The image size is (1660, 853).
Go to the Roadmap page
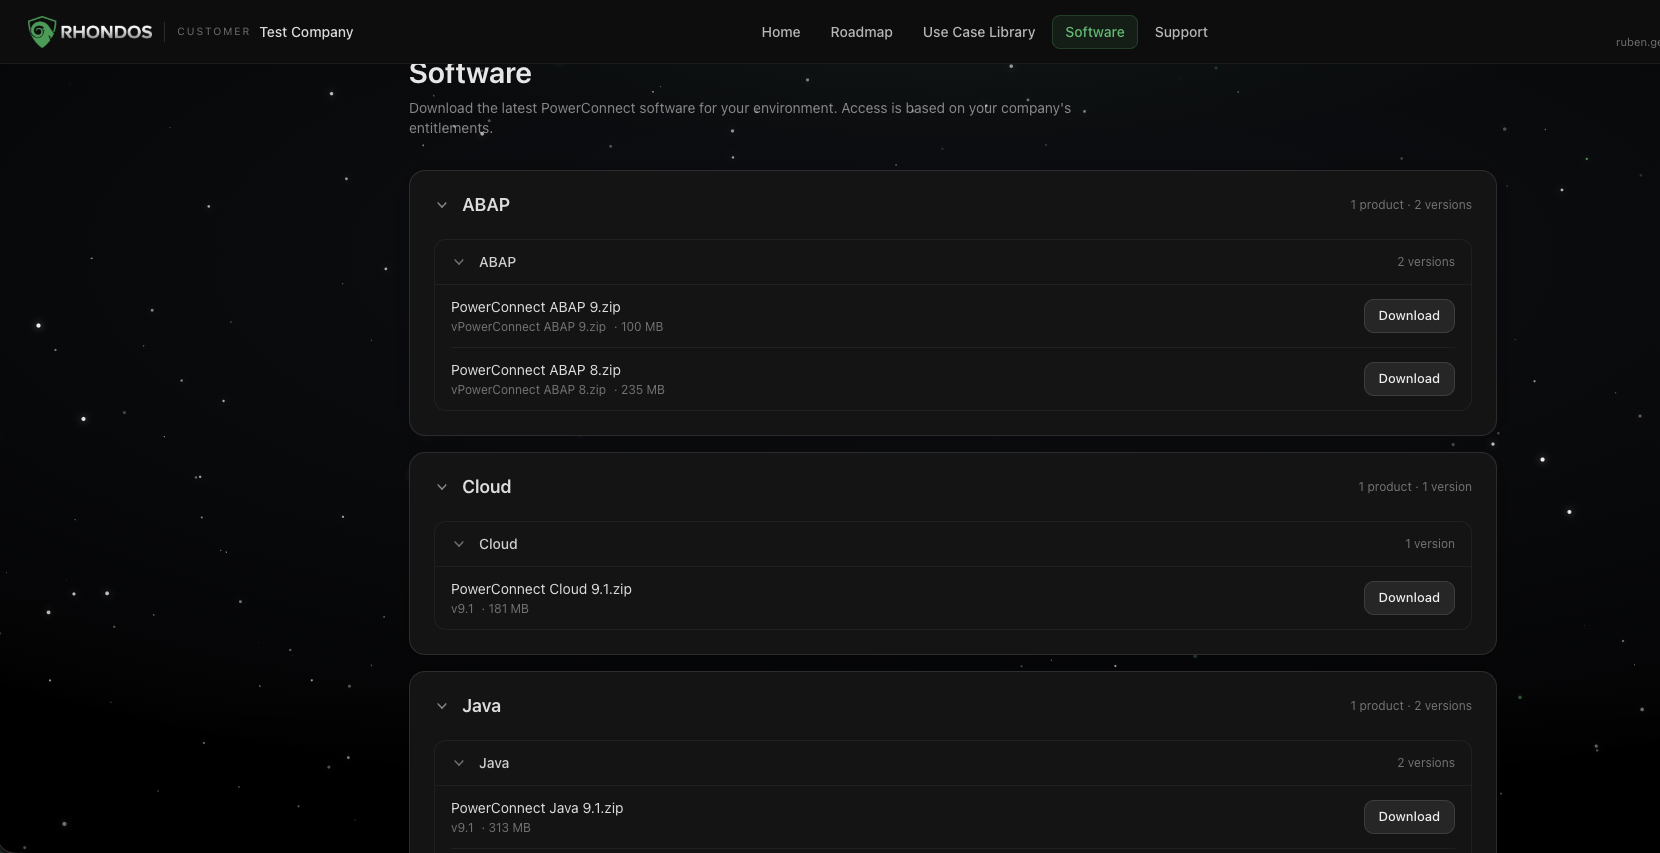861,32
